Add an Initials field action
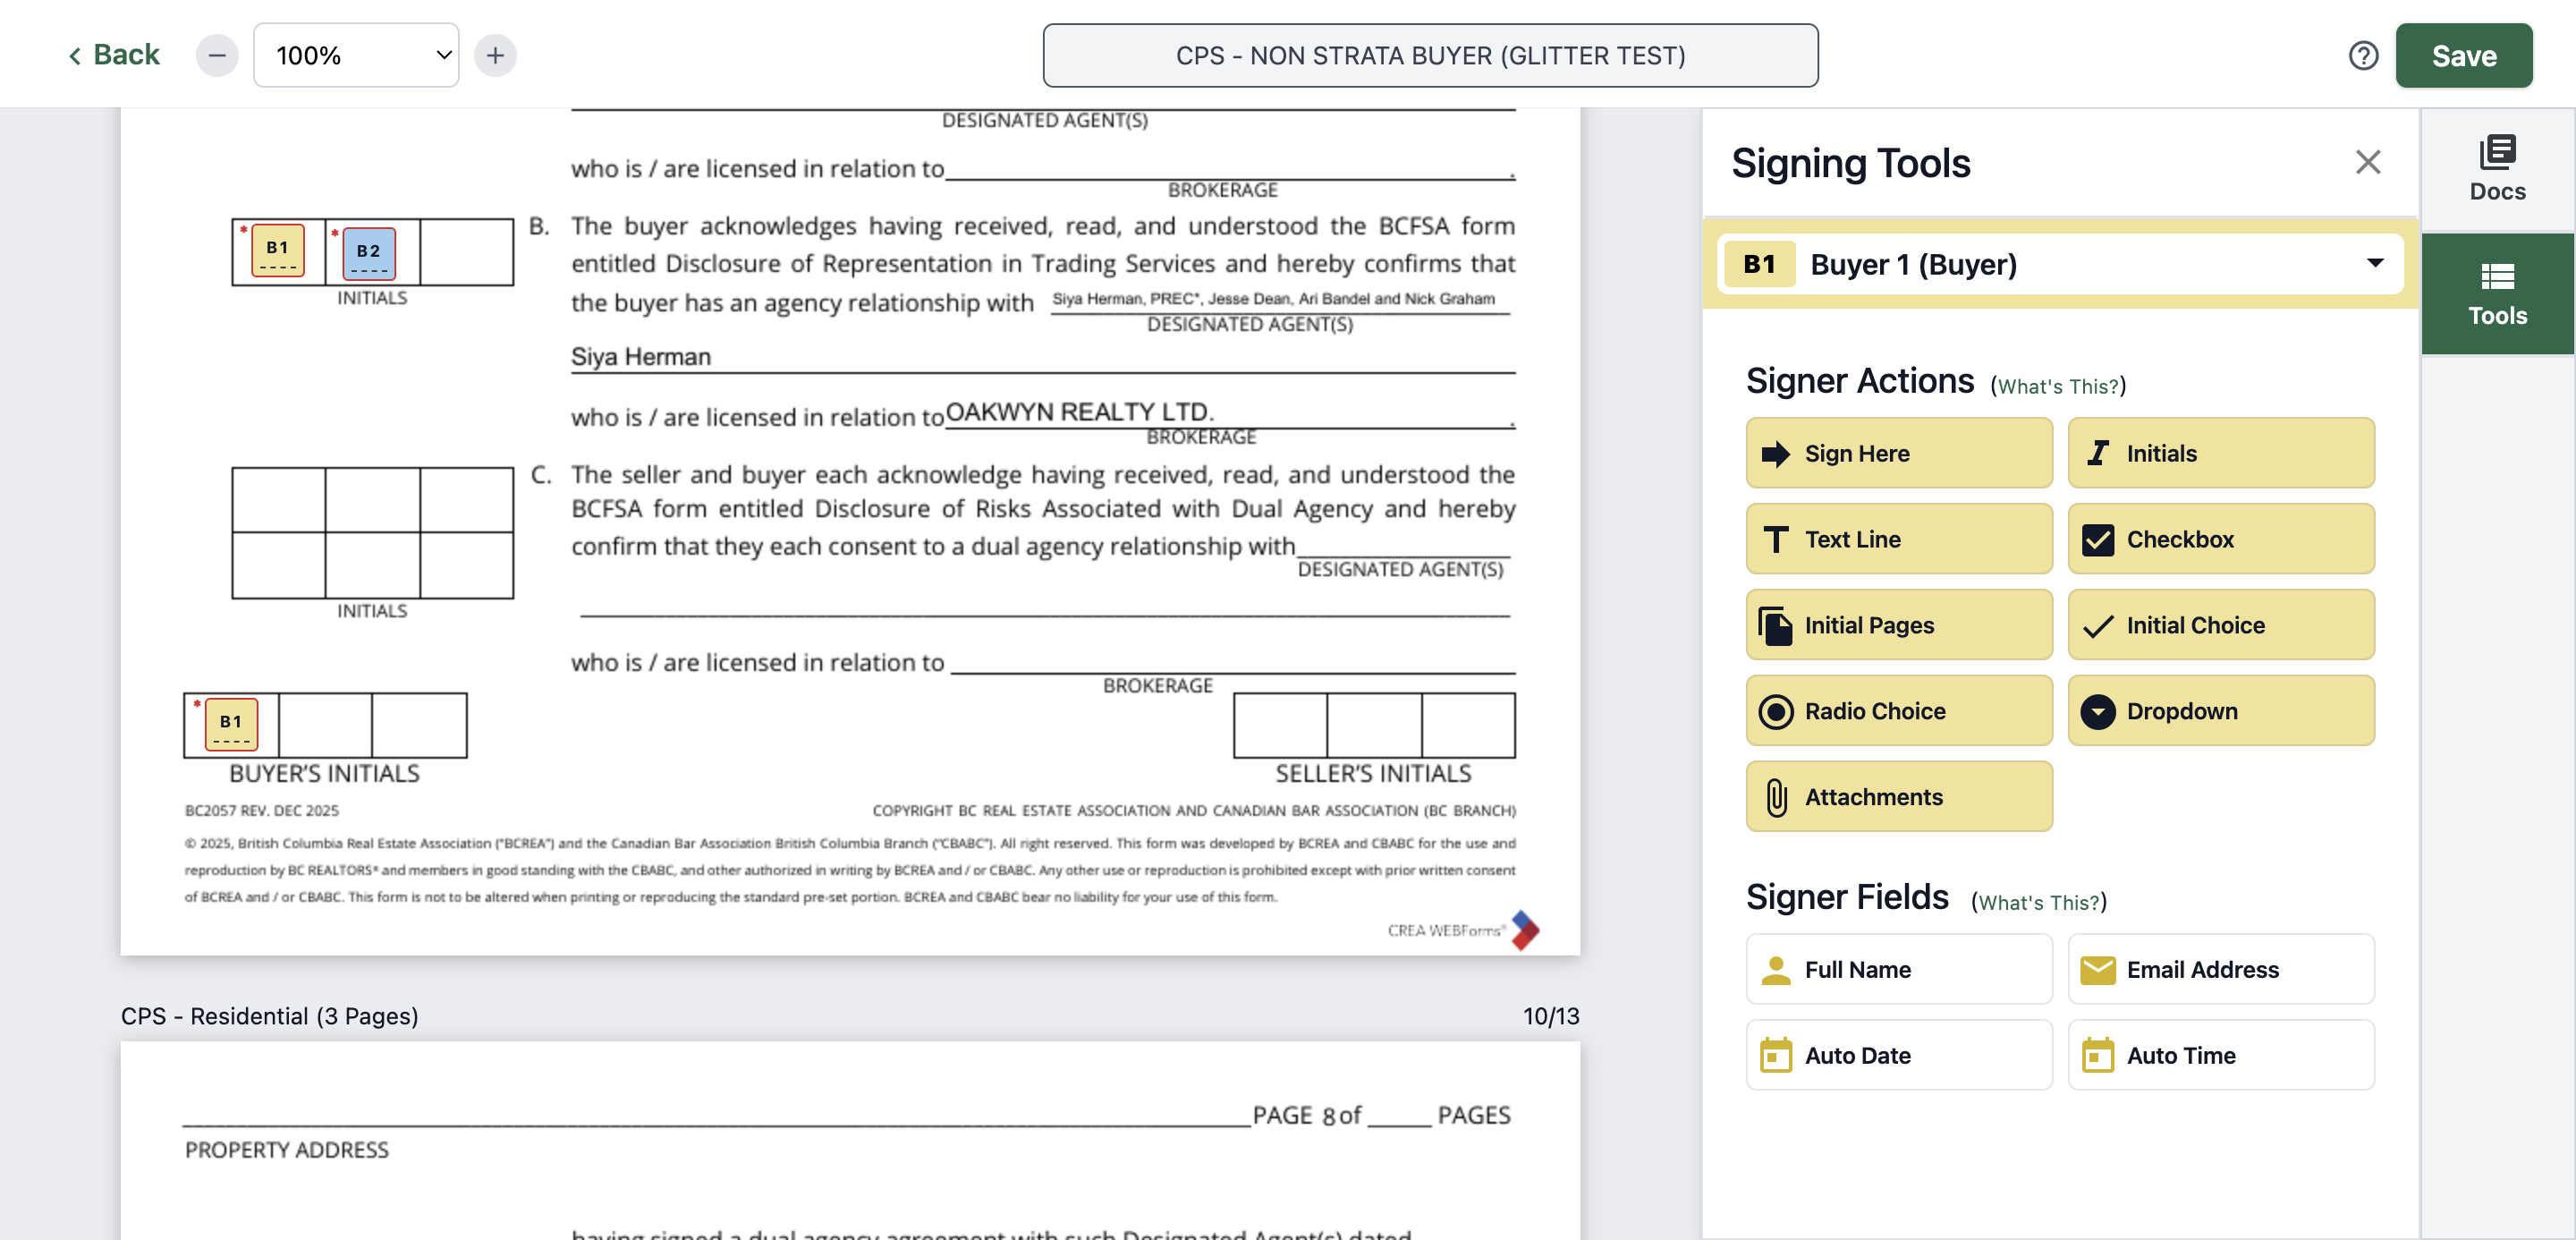This screenshot has height=1240, width=2576. [x=2220, y=453]
